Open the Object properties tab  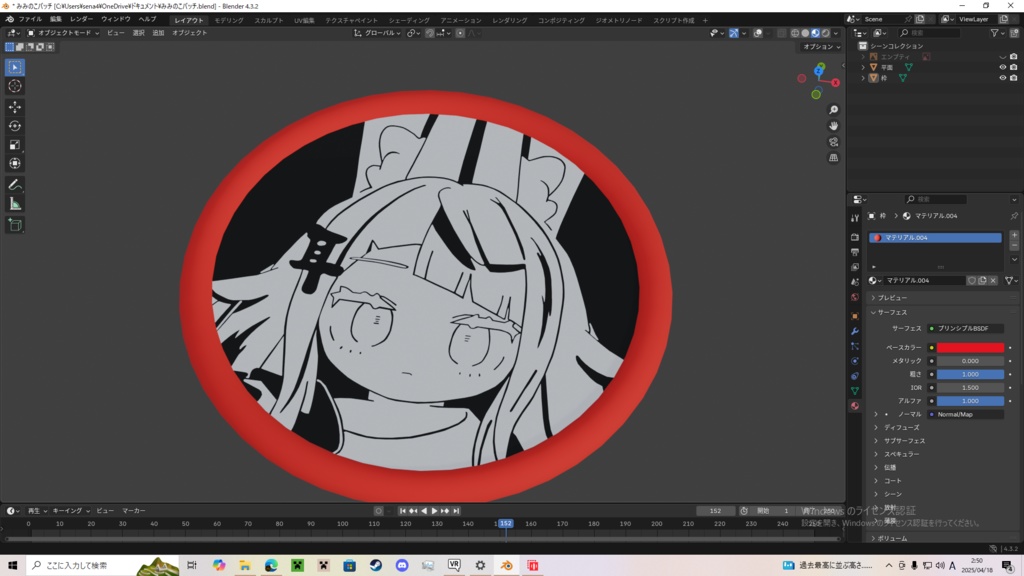pos(855,316)
